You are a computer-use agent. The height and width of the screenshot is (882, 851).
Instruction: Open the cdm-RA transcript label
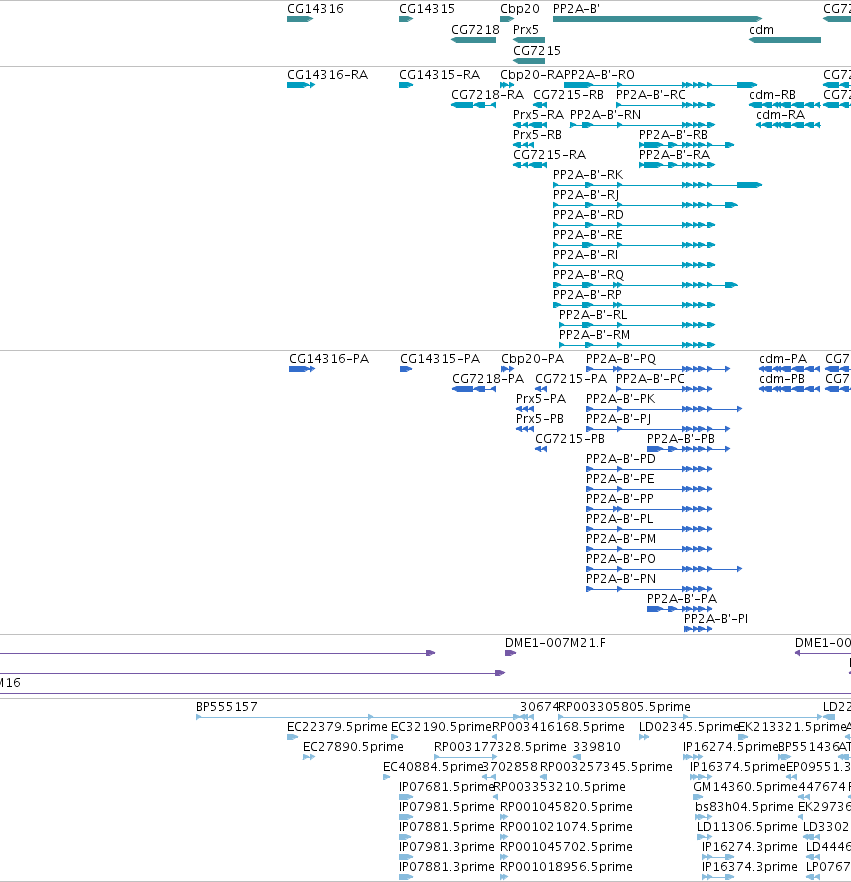coord(780,115)
